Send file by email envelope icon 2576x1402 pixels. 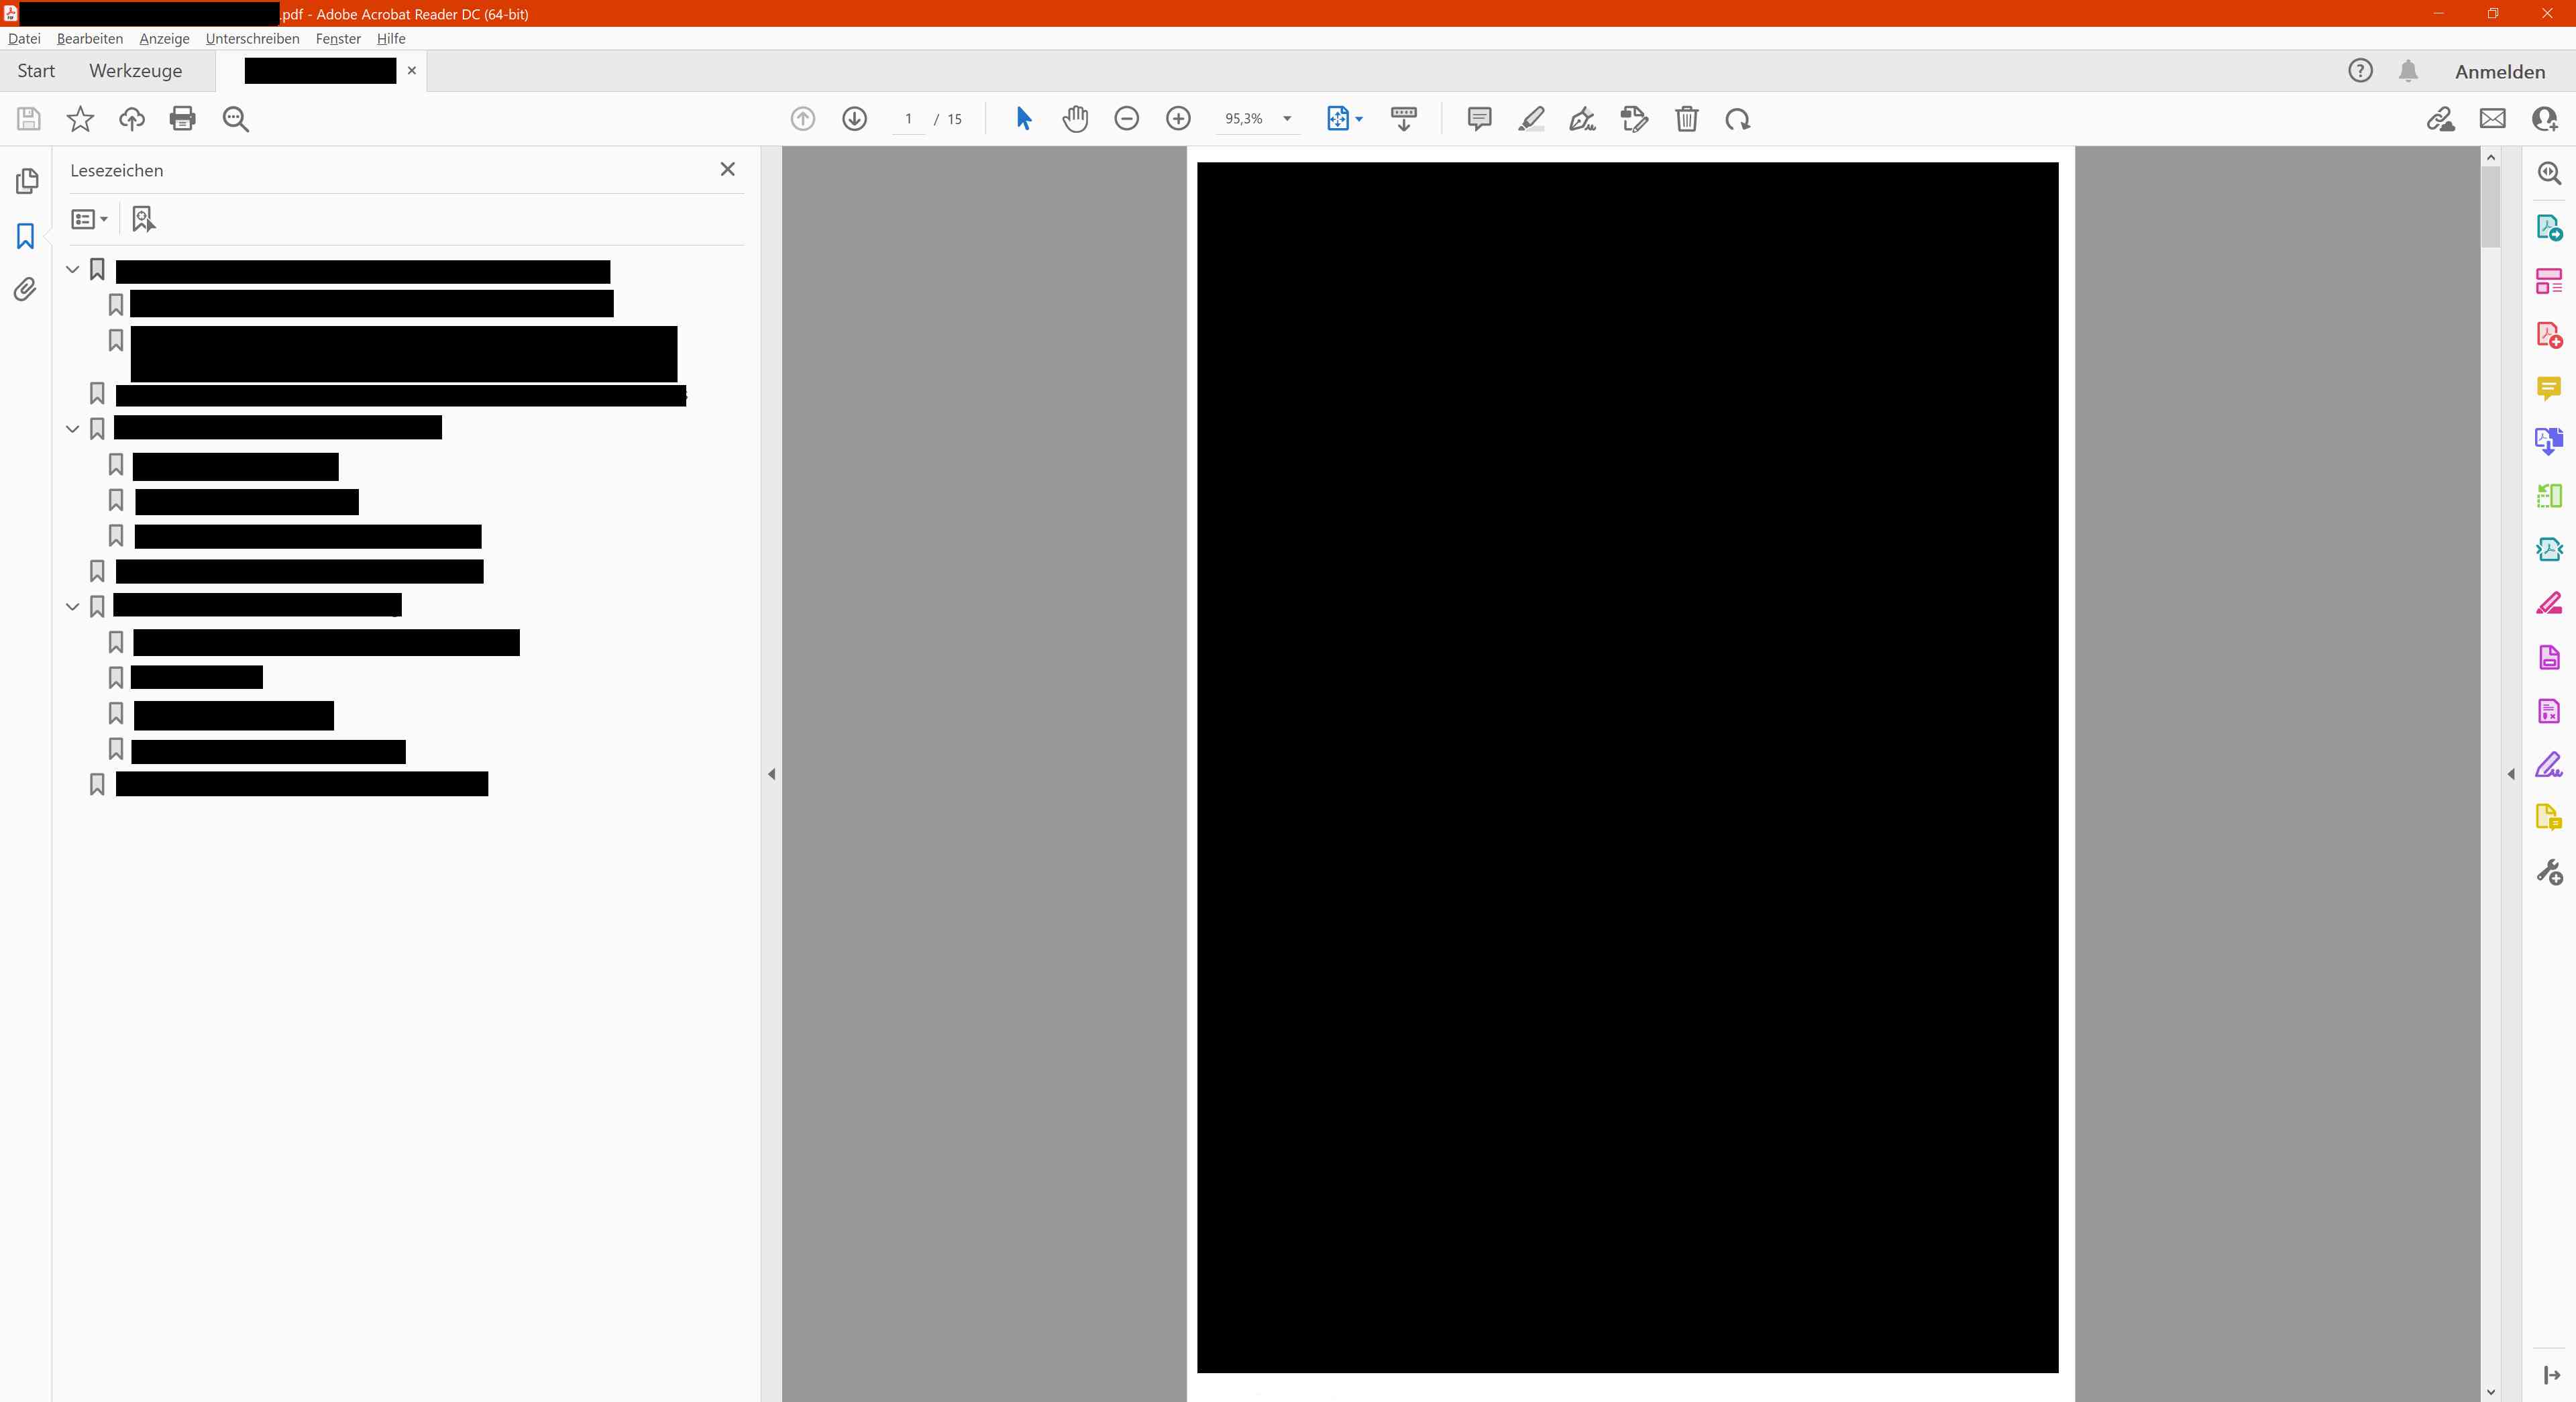pyautogui.click(x=2492, y=119)
